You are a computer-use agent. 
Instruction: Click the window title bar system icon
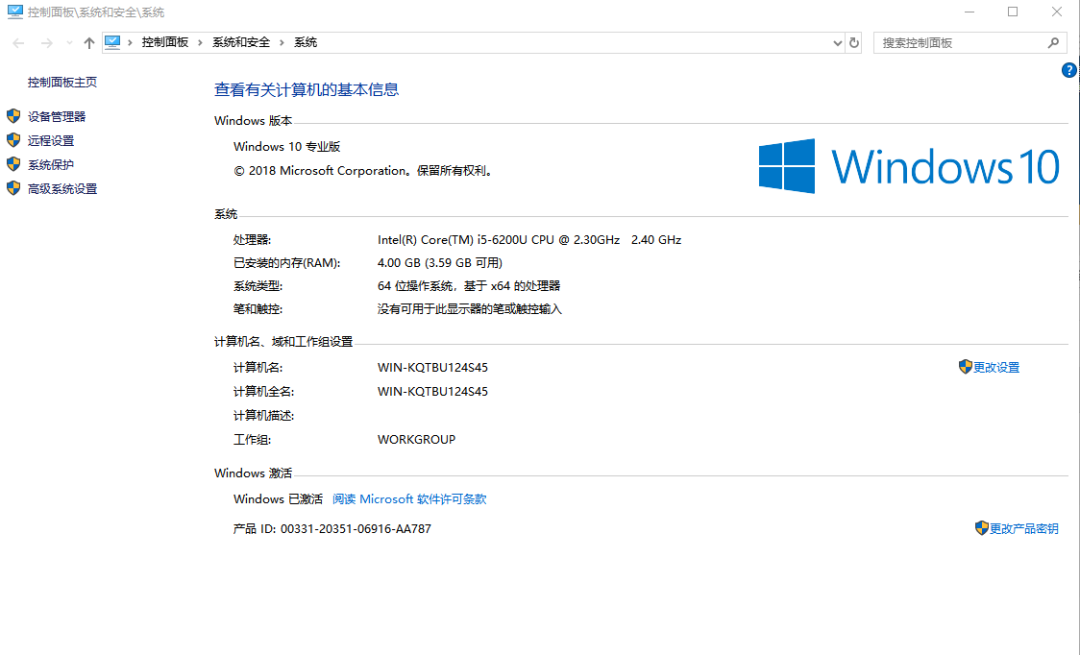coord(14,12)
